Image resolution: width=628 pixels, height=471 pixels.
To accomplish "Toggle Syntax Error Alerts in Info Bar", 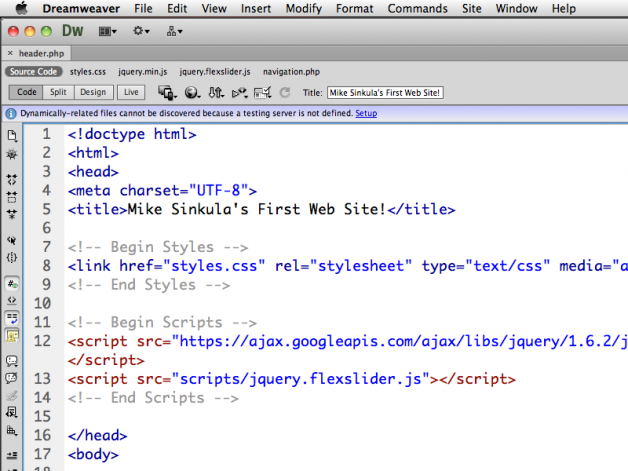I will point(12,336).
